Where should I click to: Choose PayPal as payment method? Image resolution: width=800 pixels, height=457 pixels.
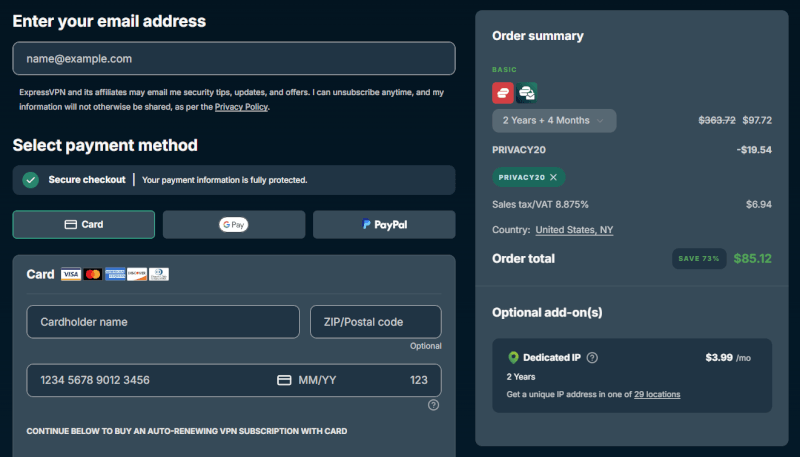(384, 224)
